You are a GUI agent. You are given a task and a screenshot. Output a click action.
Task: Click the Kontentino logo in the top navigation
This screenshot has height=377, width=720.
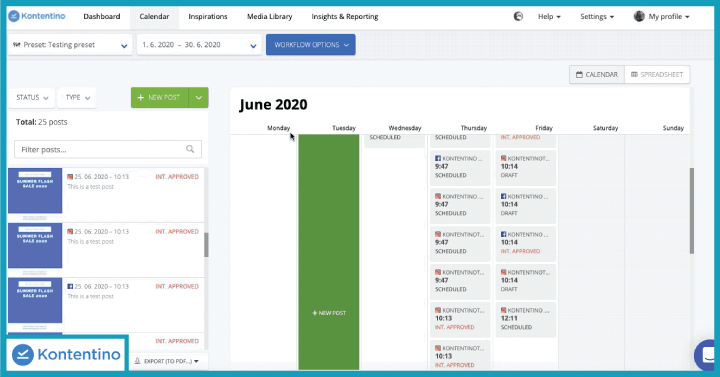37,16
